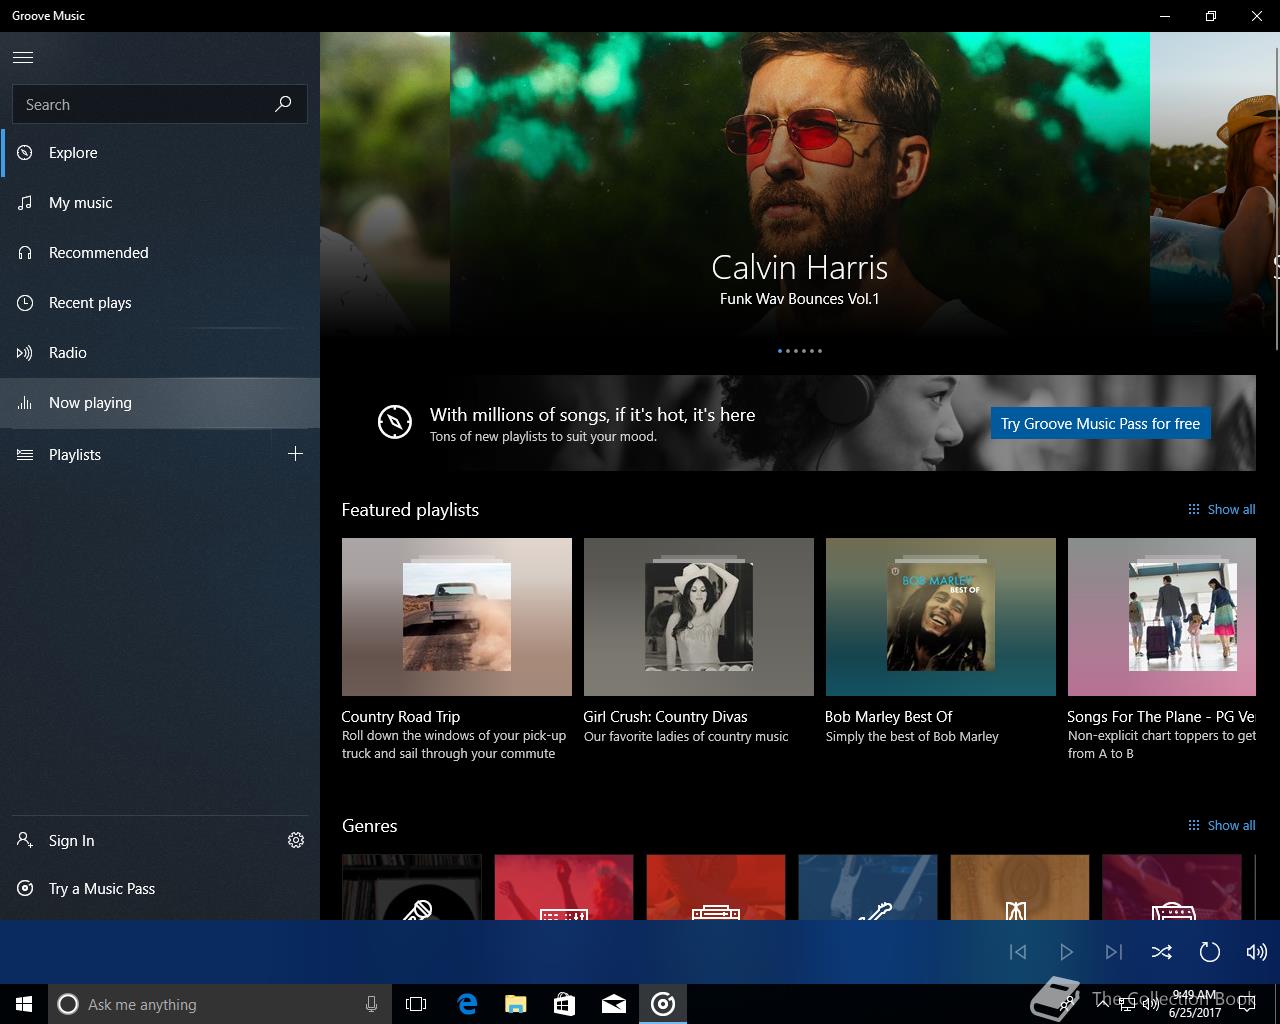Image resolution: width=1280 pixels, height=1024 pixels.
Task: Go to My music
Action: click(x=160, y=203)
